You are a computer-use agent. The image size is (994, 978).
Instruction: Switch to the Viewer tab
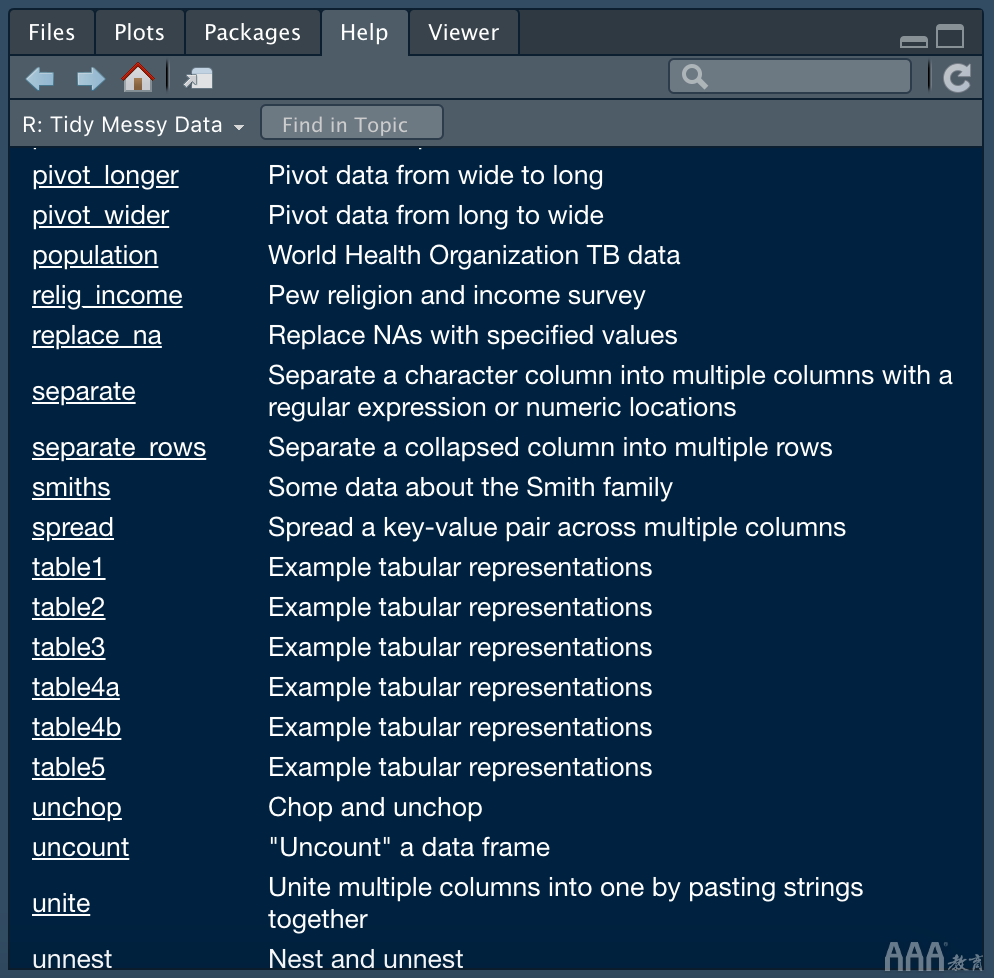(x=464, y=33)
